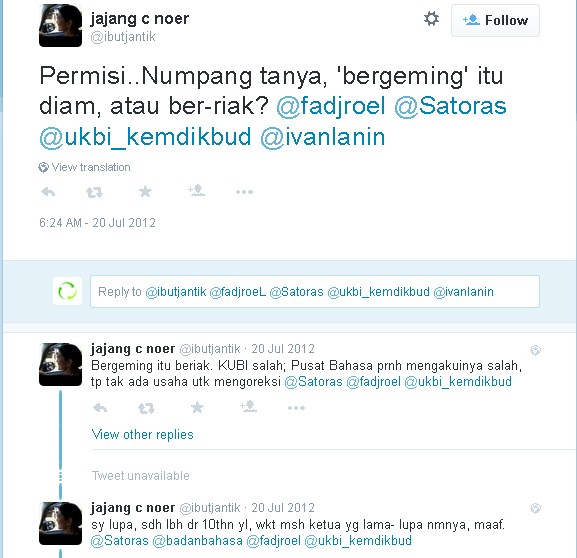Click the reply text input field
The width and height of the screenshot is (577, 558).
pyautogui.click(x=315, y=292)
